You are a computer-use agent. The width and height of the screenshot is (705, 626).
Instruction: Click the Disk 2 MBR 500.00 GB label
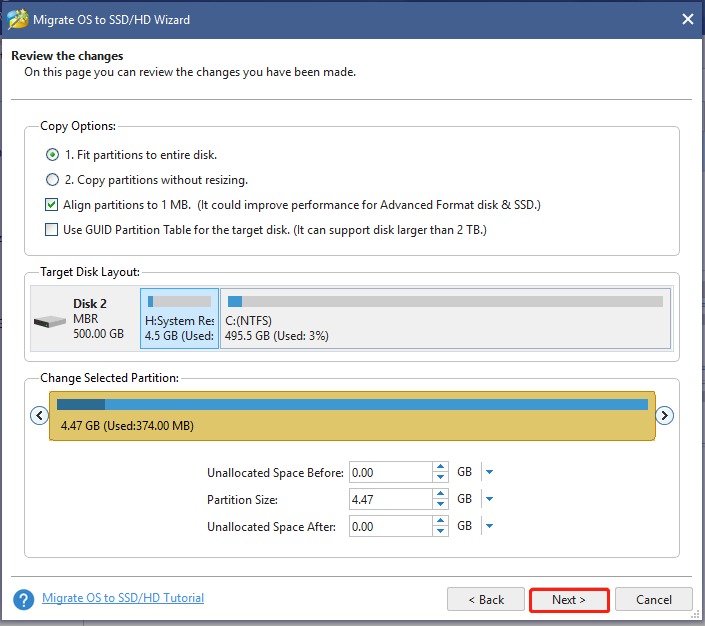[98, 318]
